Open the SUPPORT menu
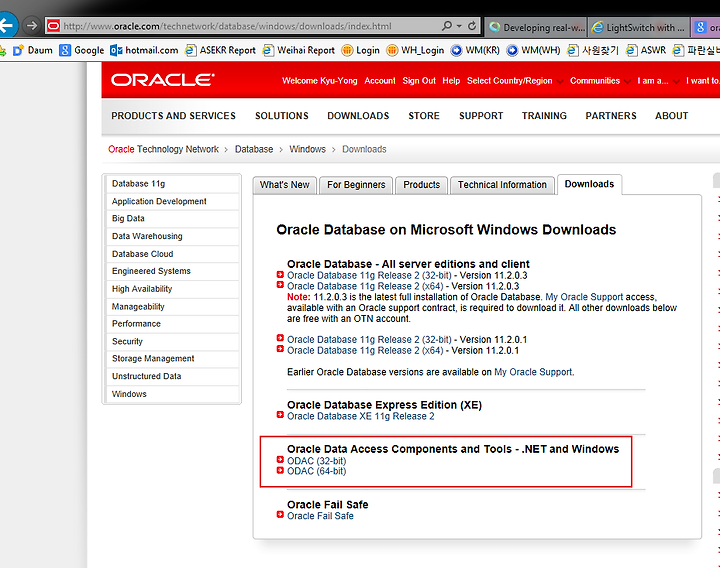This screenshot has height=568, width=720. tap(481, 116)
